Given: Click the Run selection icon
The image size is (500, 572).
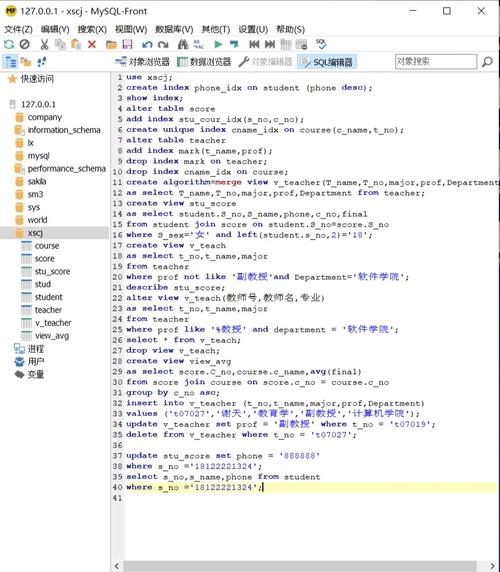Looking at the screenshot, I should click(234, 45).
